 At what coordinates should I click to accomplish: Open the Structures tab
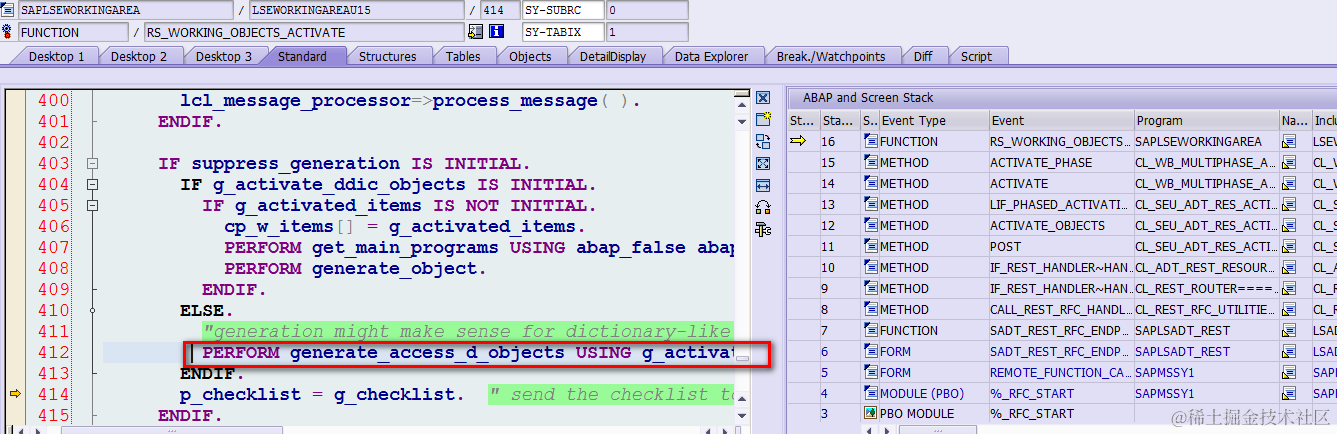[x=388, y=56]
